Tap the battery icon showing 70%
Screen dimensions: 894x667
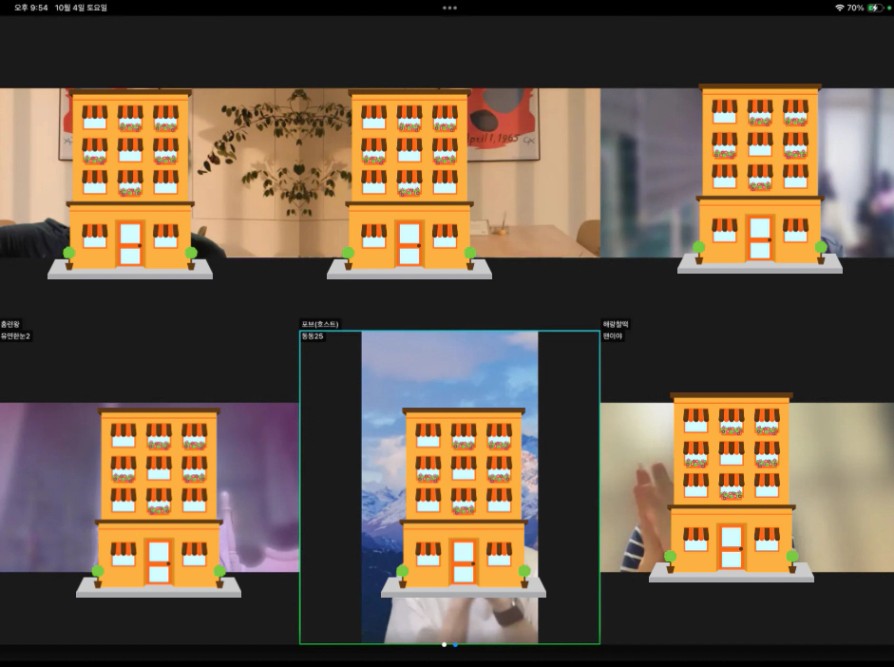click(876, 7)
